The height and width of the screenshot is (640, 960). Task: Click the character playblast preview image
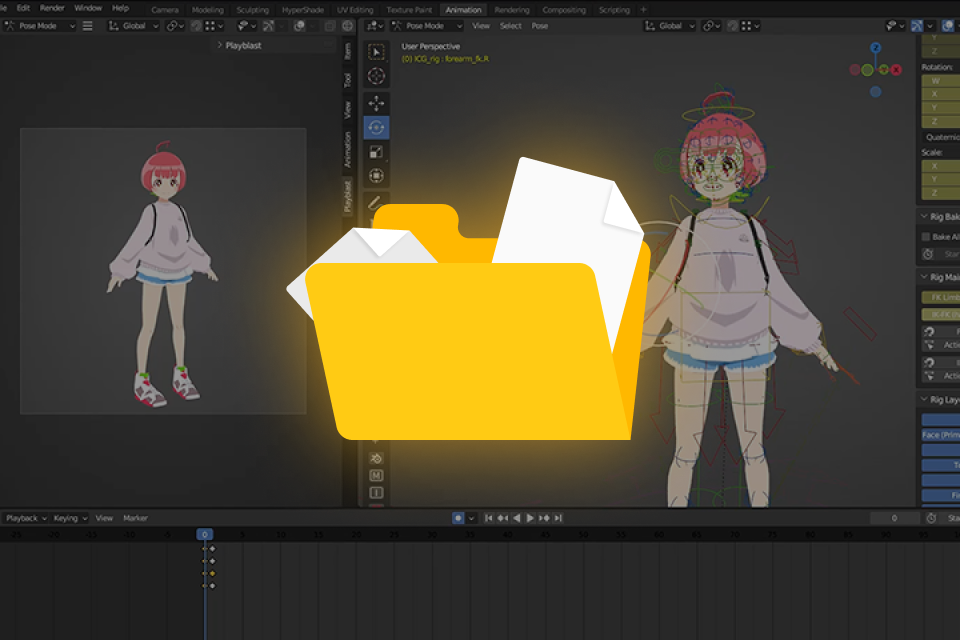(163, 271)
